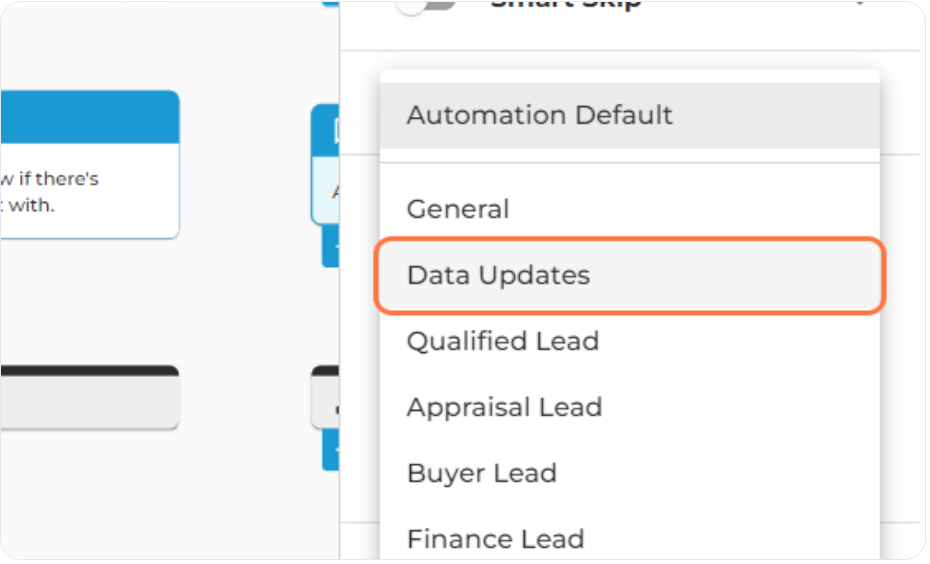
Task: Toggle the Smart Skip switch
Action: [426, 5]
